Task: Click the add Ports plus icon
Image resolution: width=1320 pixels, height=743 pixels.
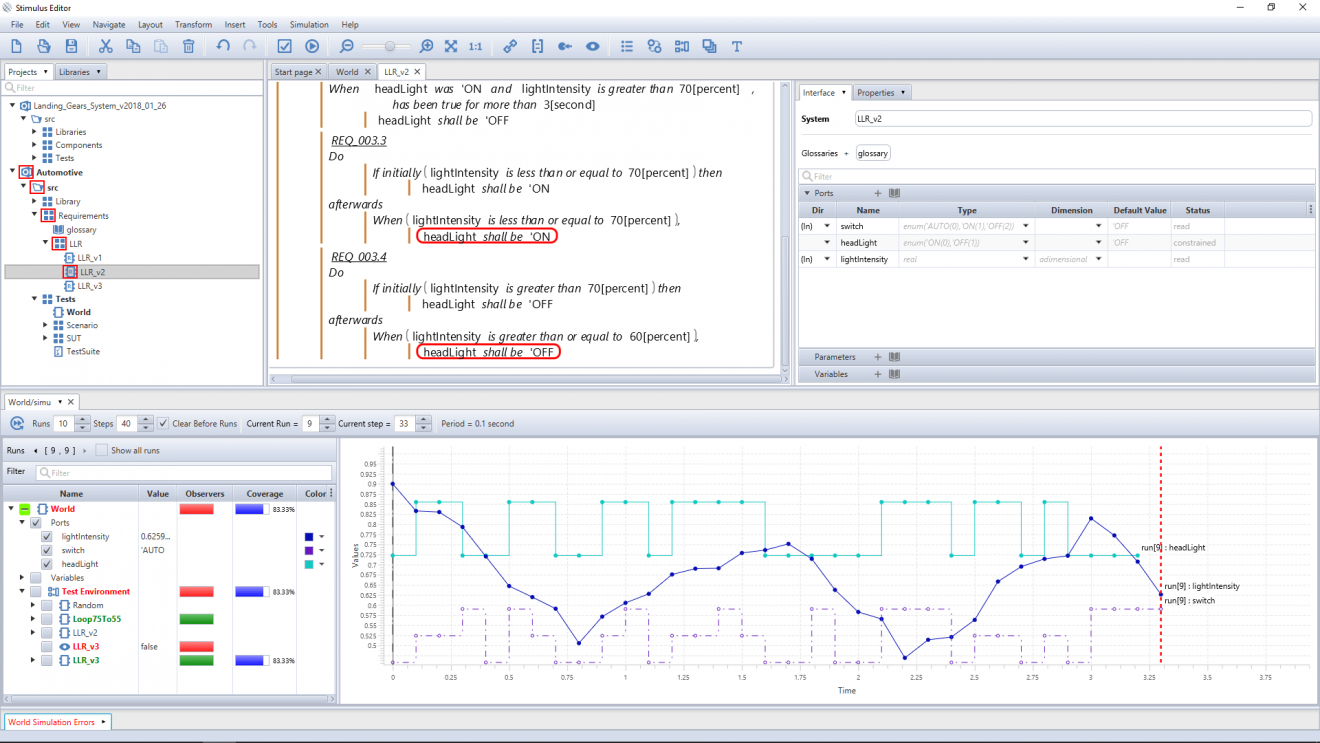Action: point(878,193)
